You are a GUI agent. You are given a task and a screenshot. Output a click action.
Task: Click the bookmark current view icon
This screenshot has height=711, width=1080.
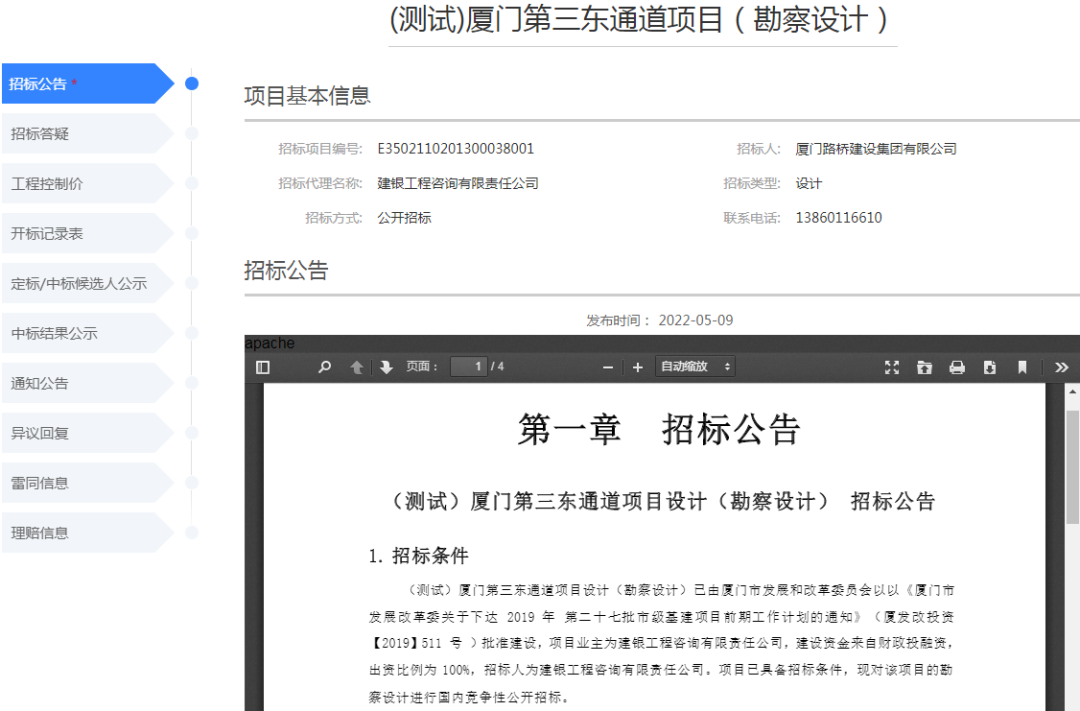[x=1022, y=367]
